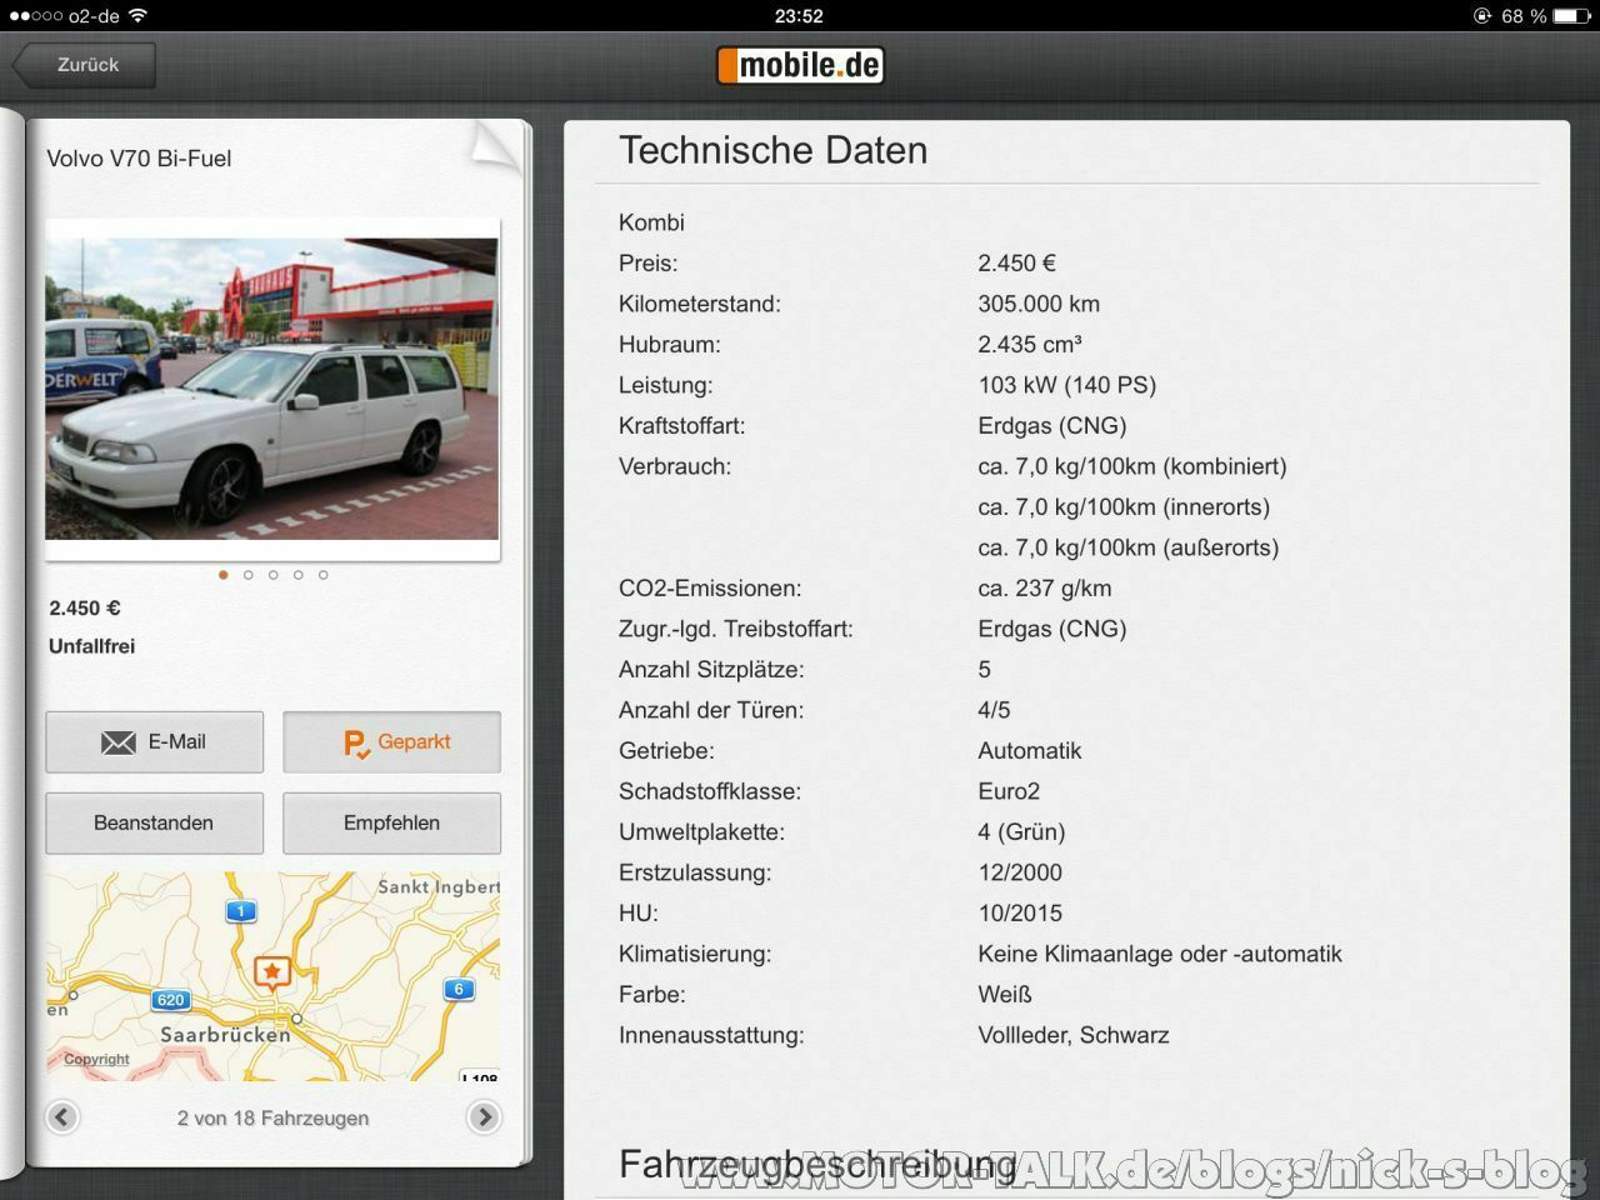Tap the Unfallfrei label
Viewport: 1600px width, 1200px height.
[92, 646]
